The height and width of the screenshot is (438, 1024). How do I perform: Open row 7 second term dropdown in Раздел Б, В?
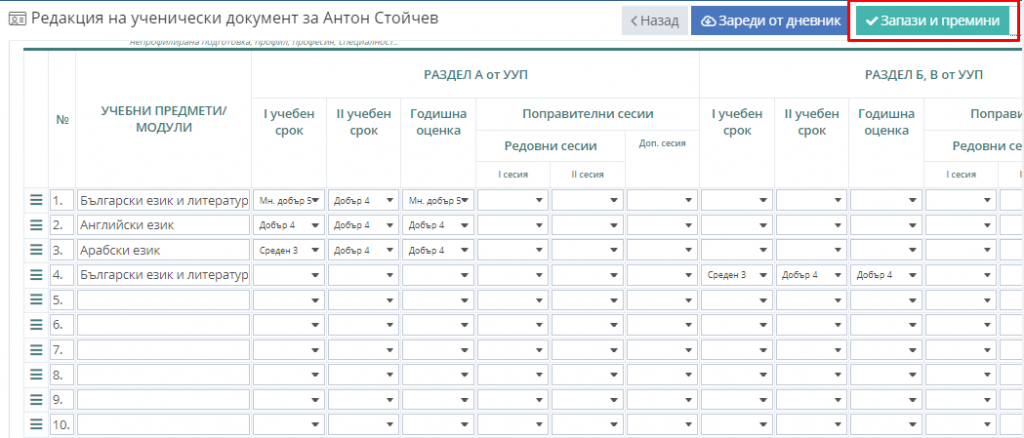812,350
